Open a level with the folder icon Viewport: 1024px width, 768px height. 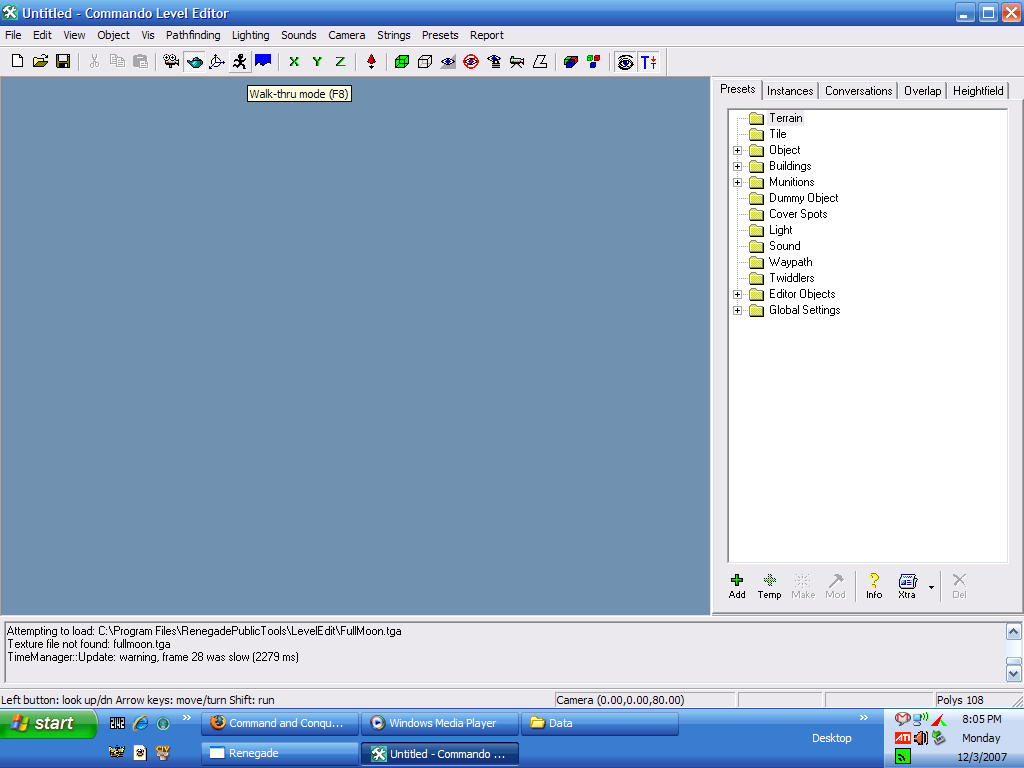click(x=40, y=62)
